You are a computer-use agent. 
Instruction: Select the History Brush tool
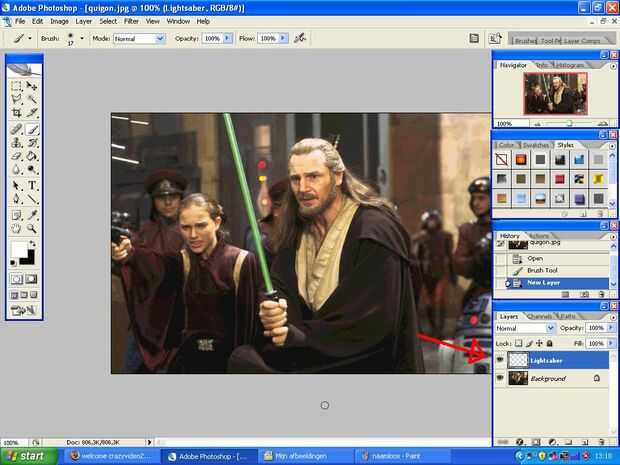pyautogui.click(x=32, y=142)
